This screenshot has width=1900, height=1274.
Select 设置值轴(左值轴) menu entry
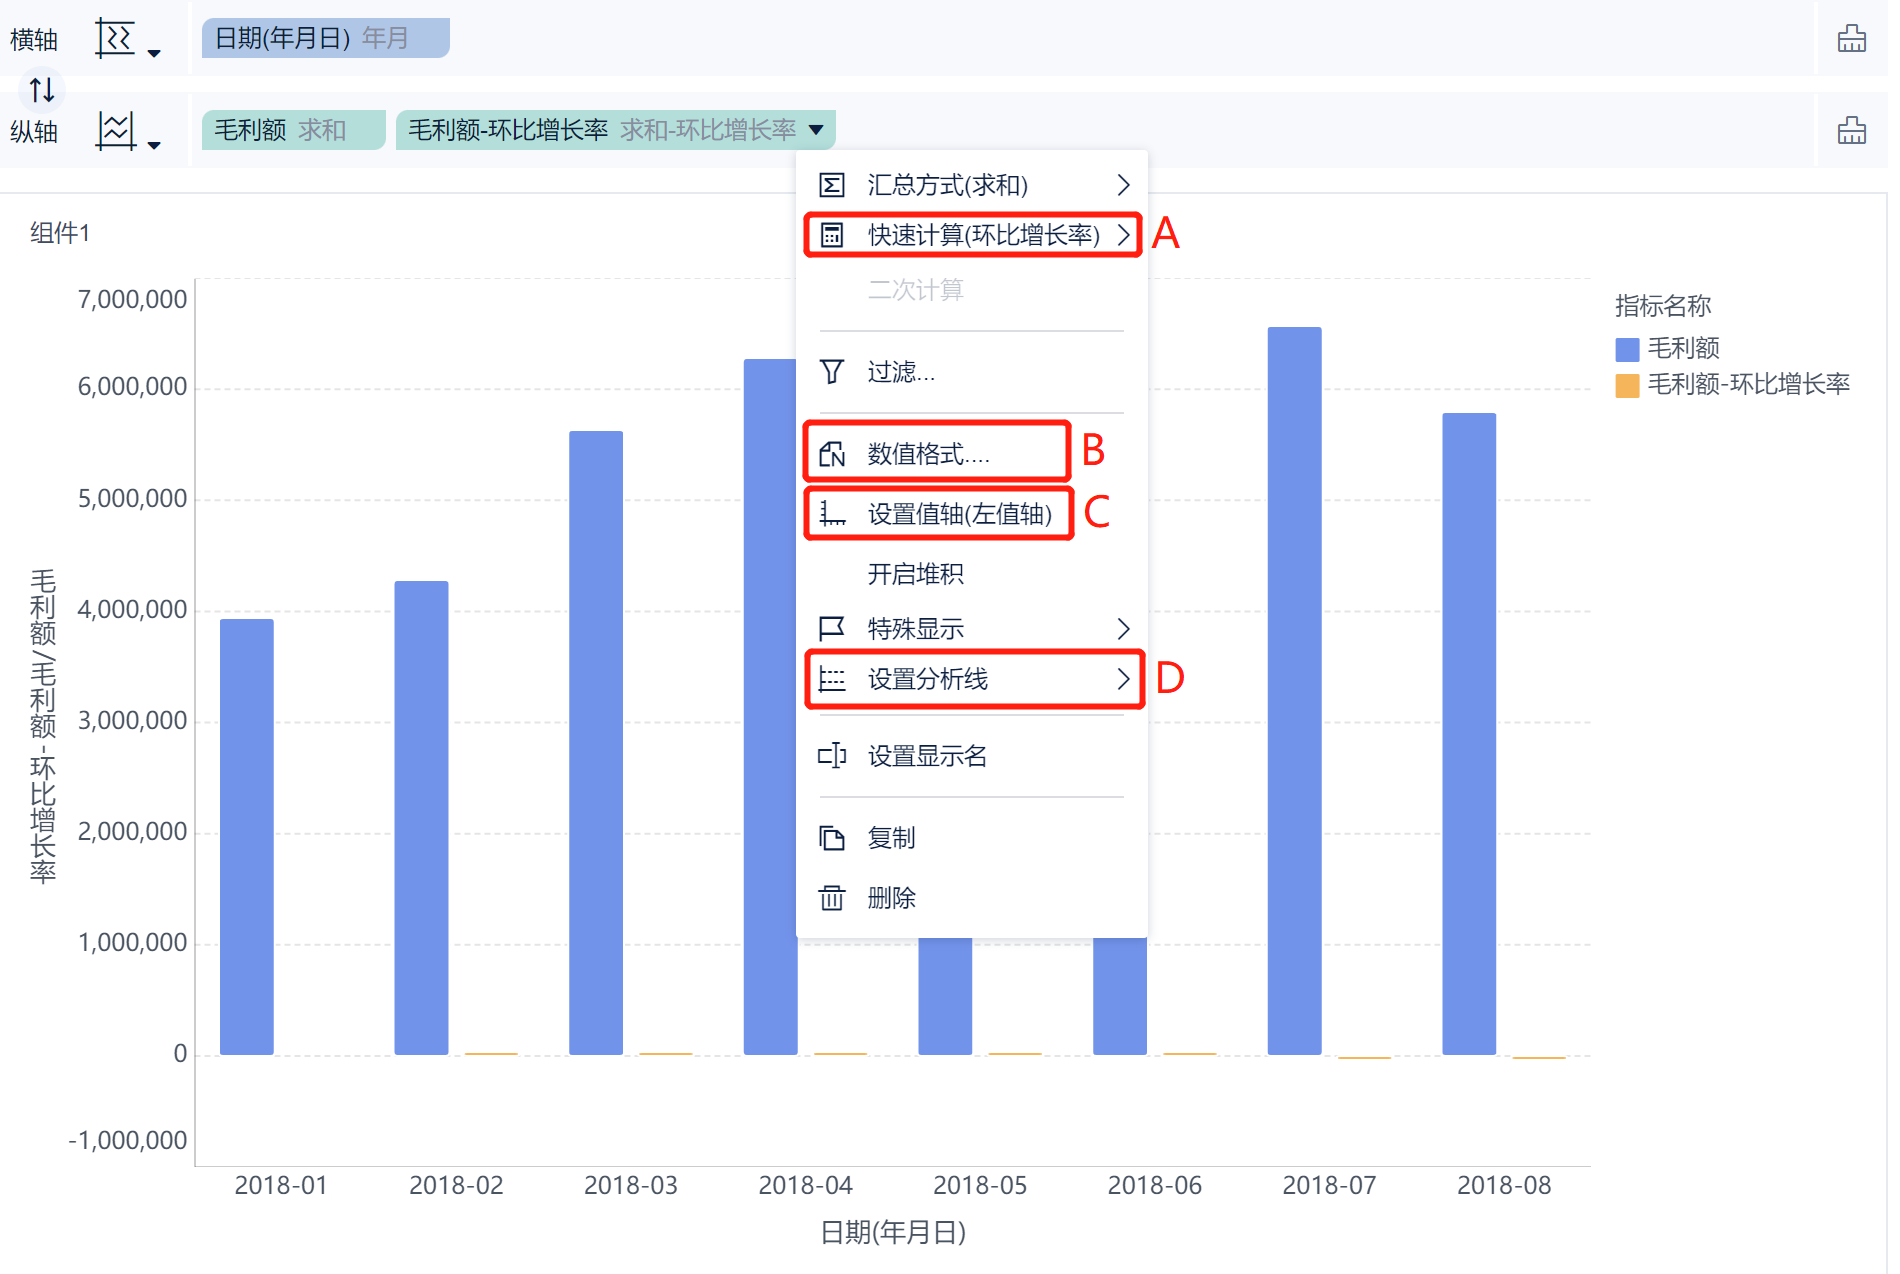[958, 514]
